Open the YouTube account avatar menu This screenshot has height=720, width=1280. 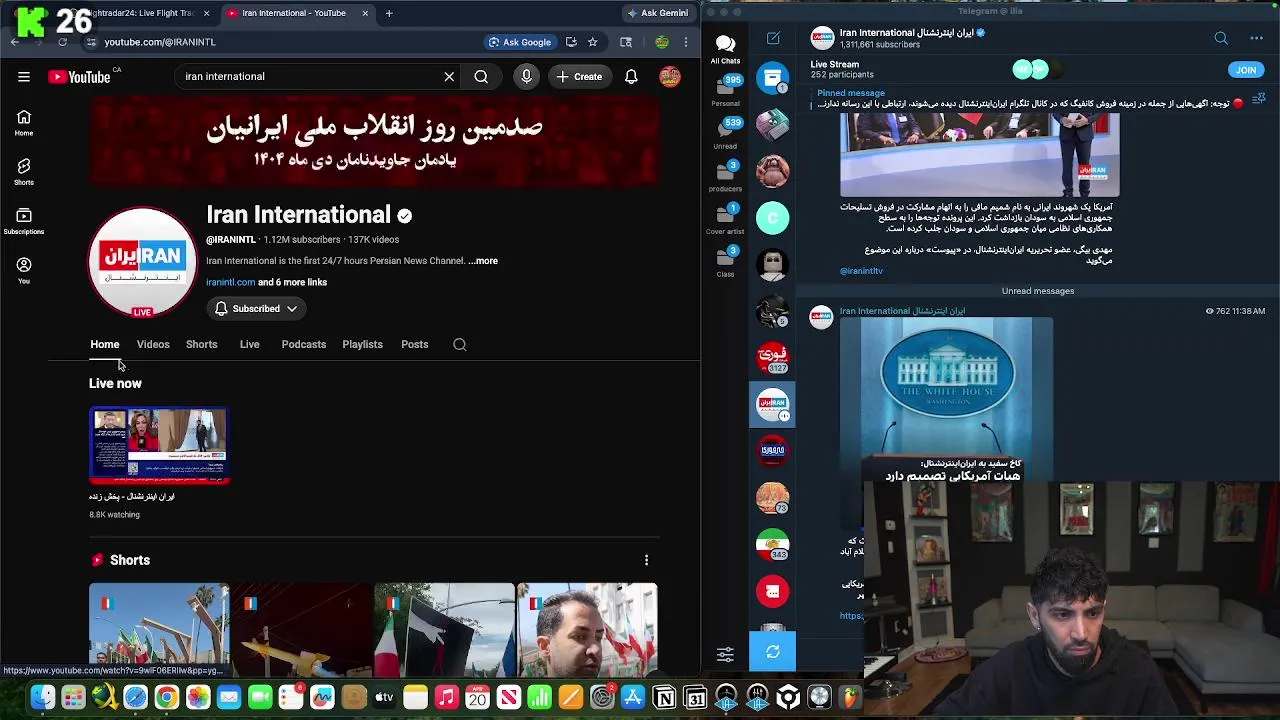click(x=670, y=77)
